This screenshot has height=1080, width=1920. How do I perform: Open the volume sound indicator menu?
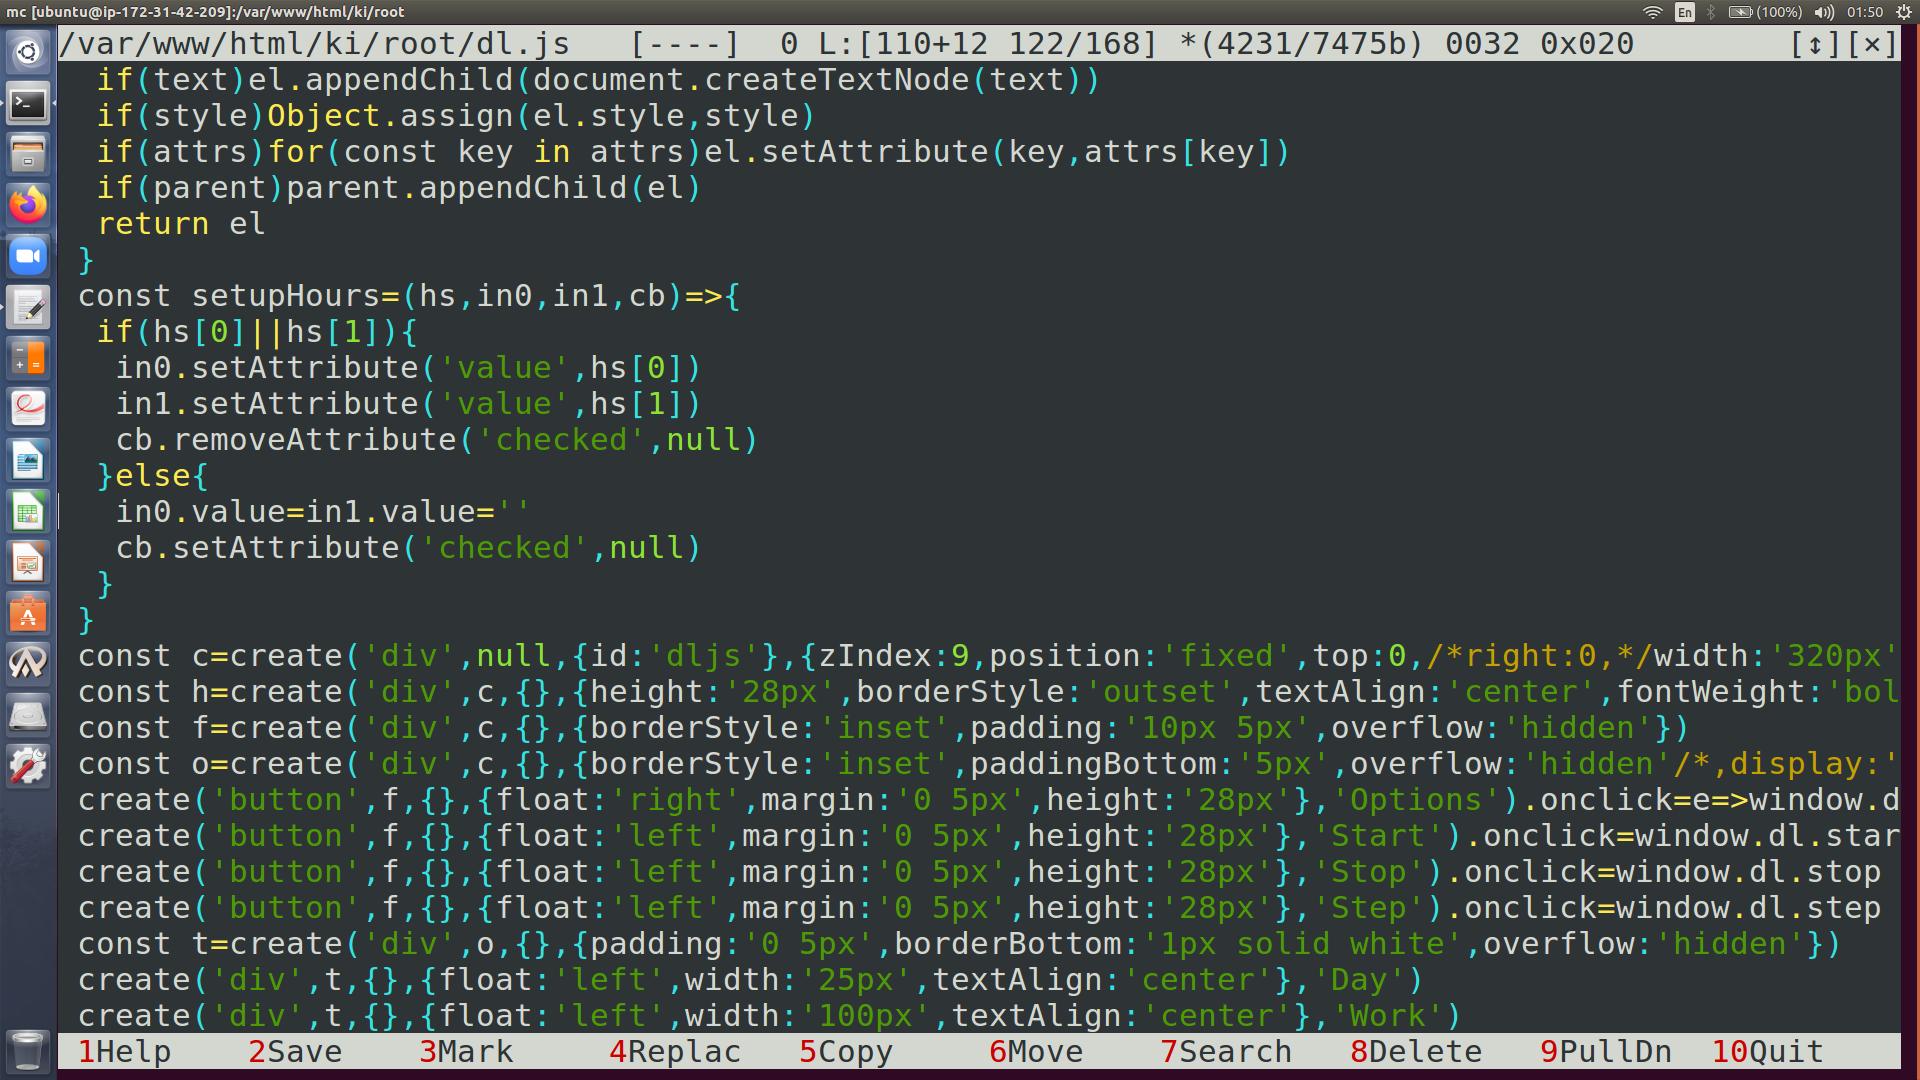(1824, 12)
